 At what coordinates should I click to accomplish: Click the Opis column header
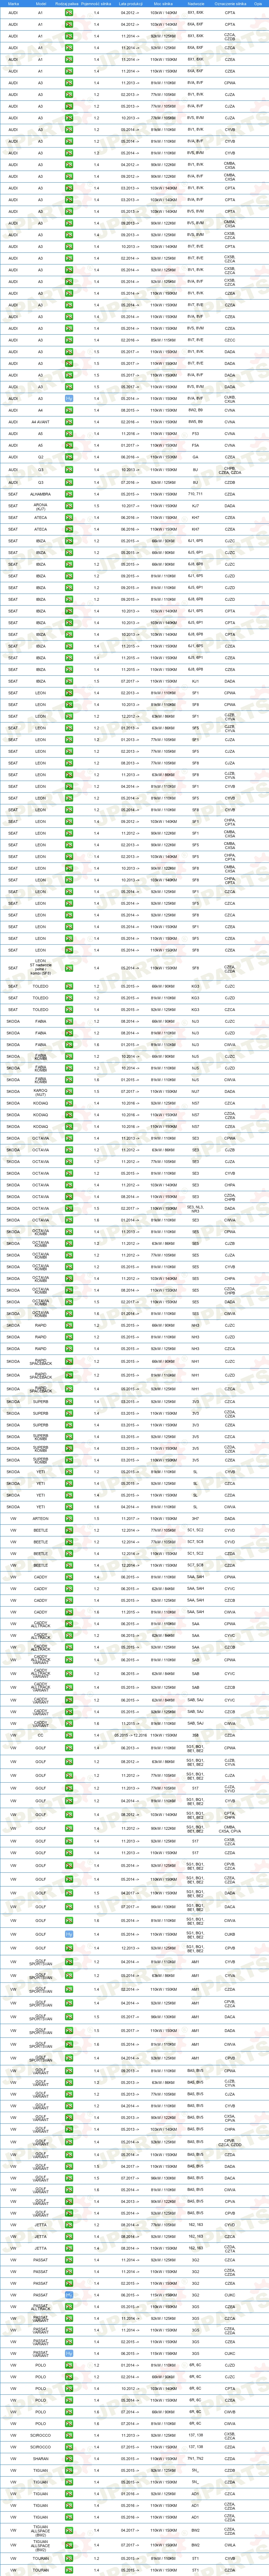point(258,4)
